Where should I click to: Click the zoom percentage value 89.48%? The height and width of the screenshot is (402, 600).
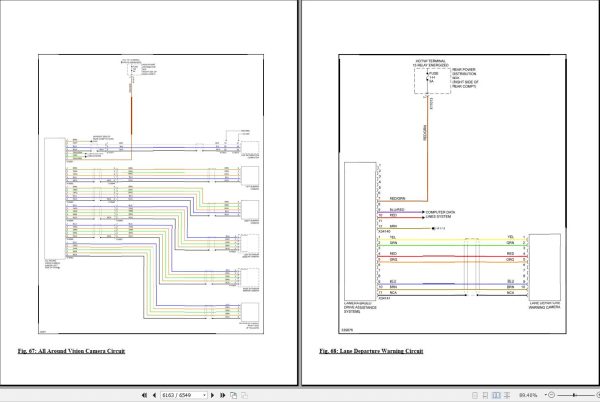tap(528, 395)
